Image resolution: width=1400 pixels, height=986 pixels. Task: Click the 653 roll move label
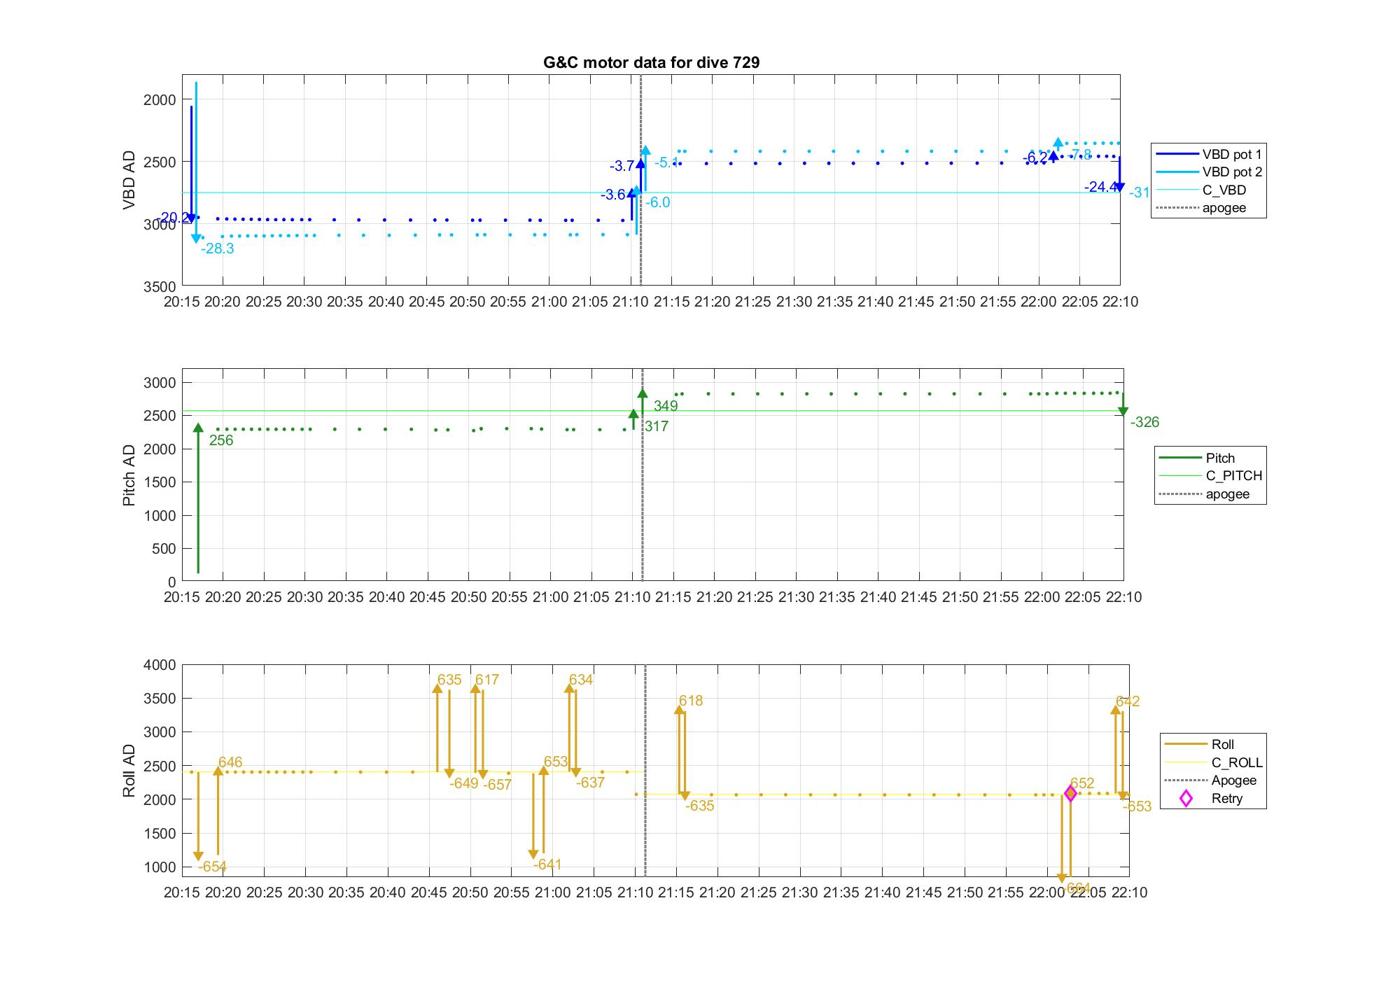point(555,762)
